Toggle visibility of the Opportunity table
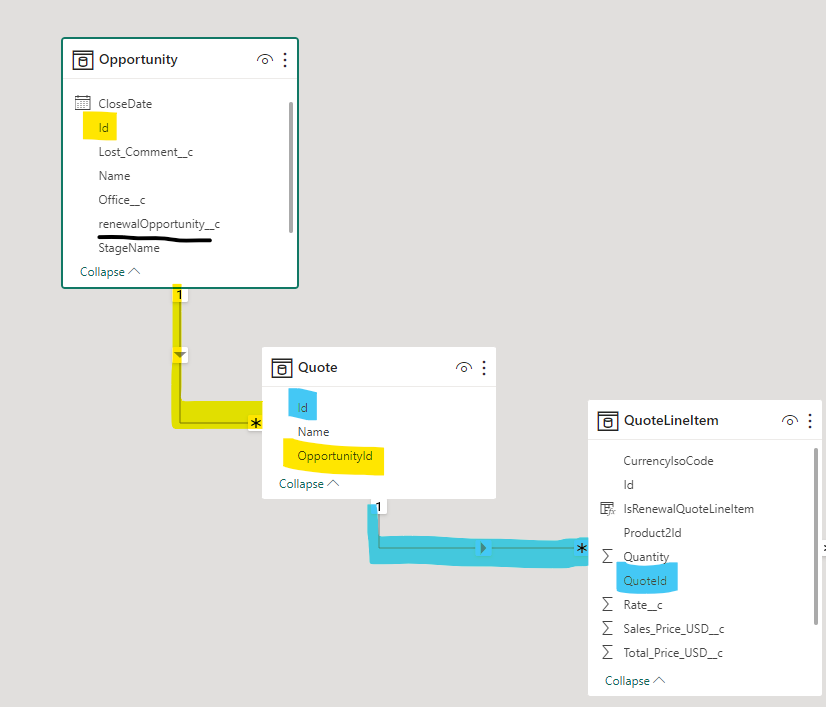The image size is (826, 707). pyautogui.click(x=265, y=60)
